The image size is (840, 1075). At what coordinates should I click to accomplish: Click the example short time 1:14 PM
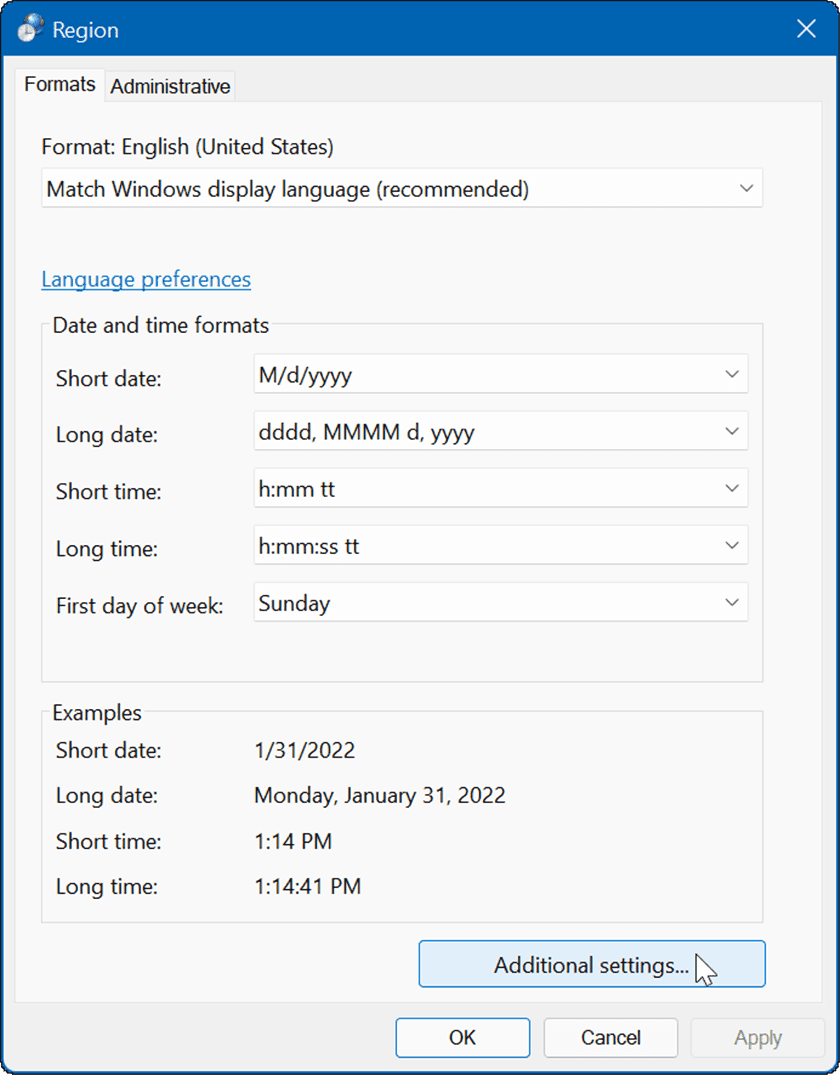point(293,841)
